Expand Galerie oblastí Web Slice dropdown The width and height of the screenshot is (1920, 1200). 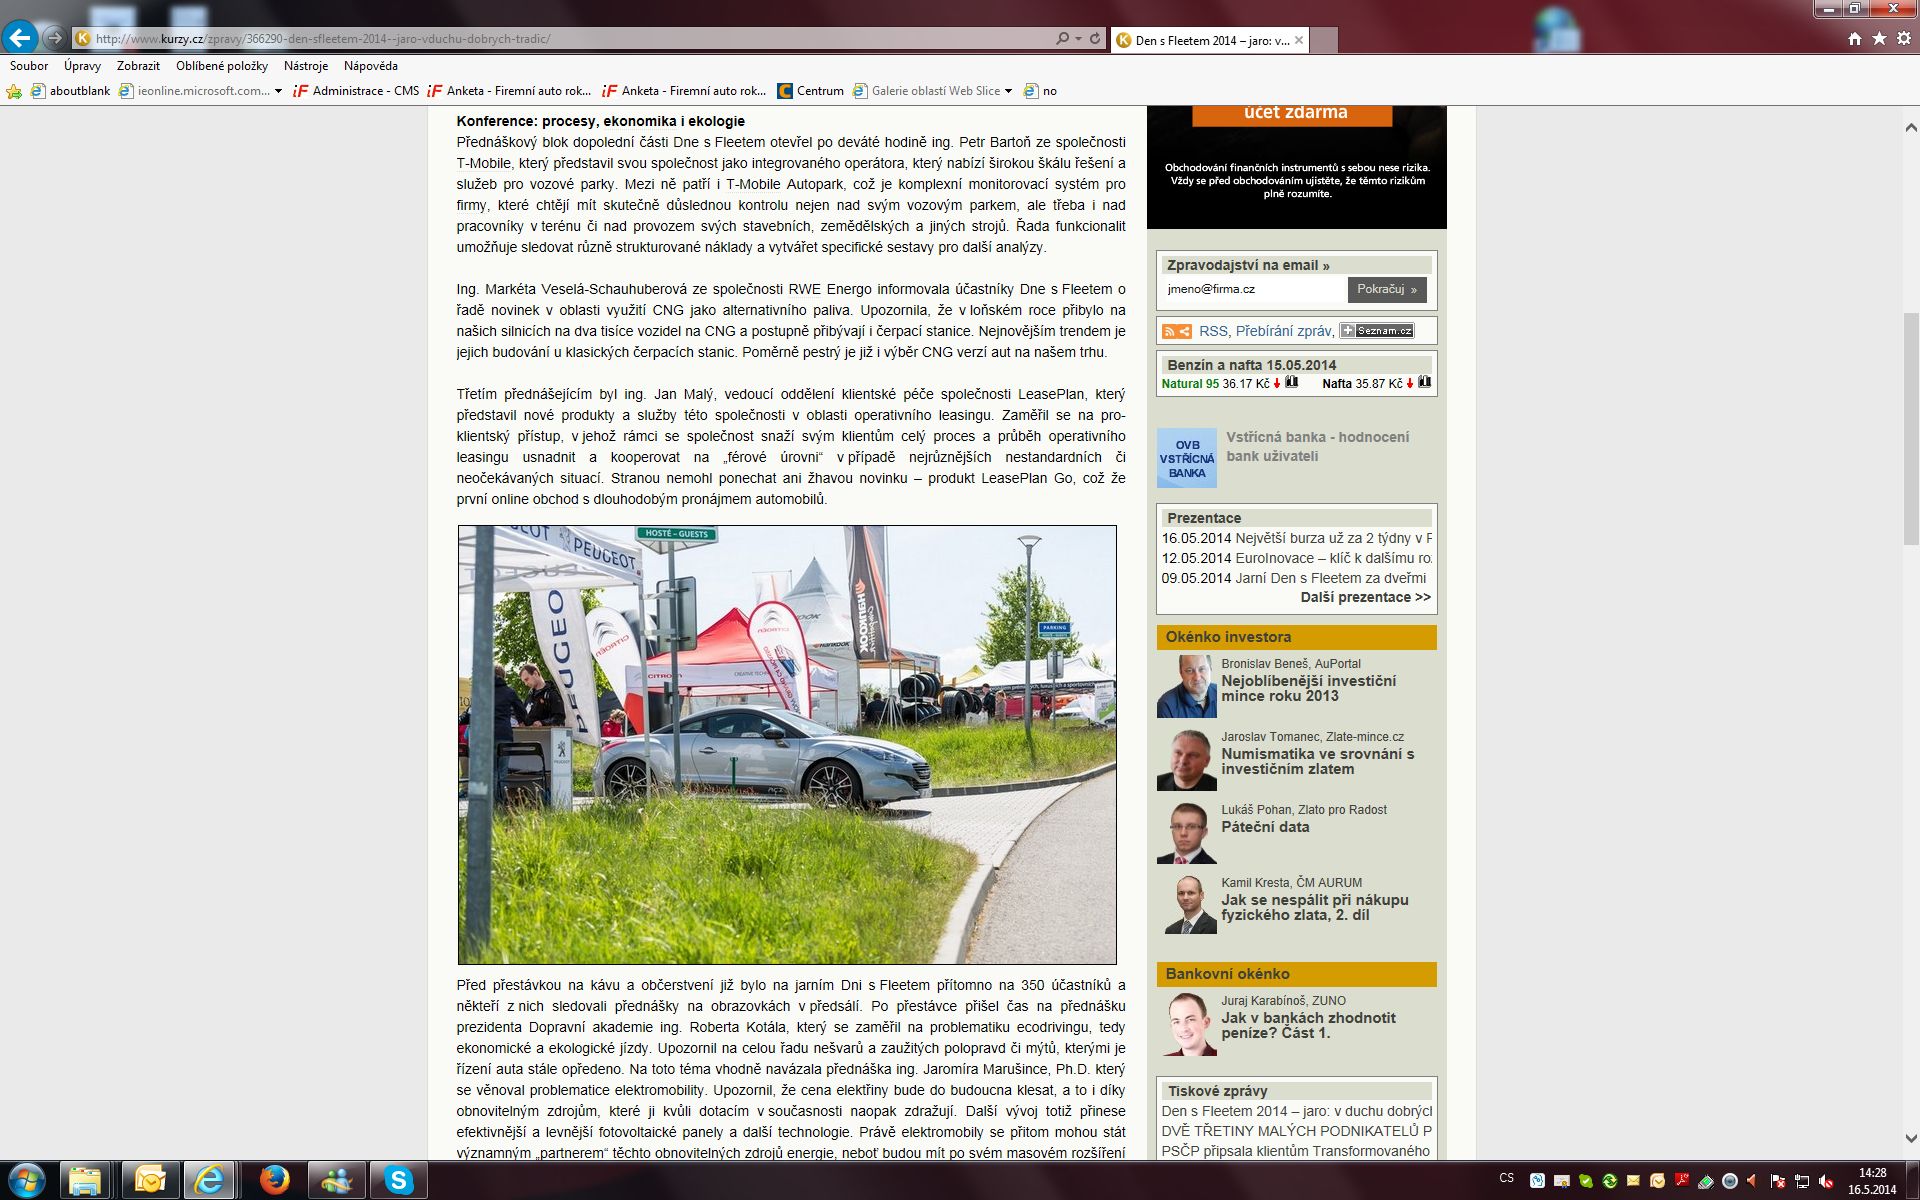click(1008, 91)
